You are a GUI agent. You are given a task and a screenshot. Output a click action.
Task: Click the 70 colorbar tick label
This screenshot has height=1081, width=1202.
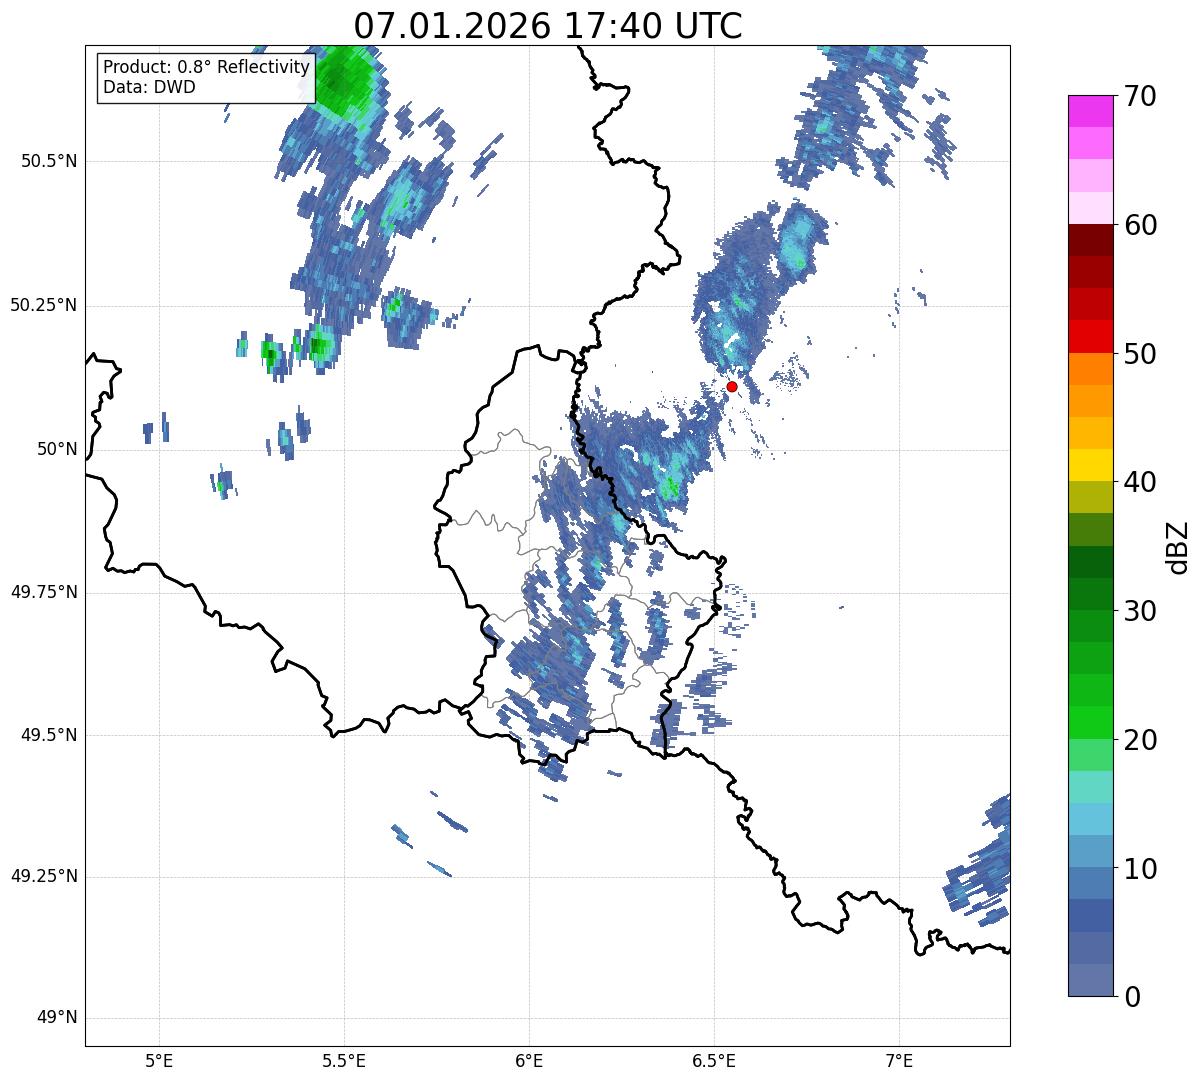tap(1141, 96)
